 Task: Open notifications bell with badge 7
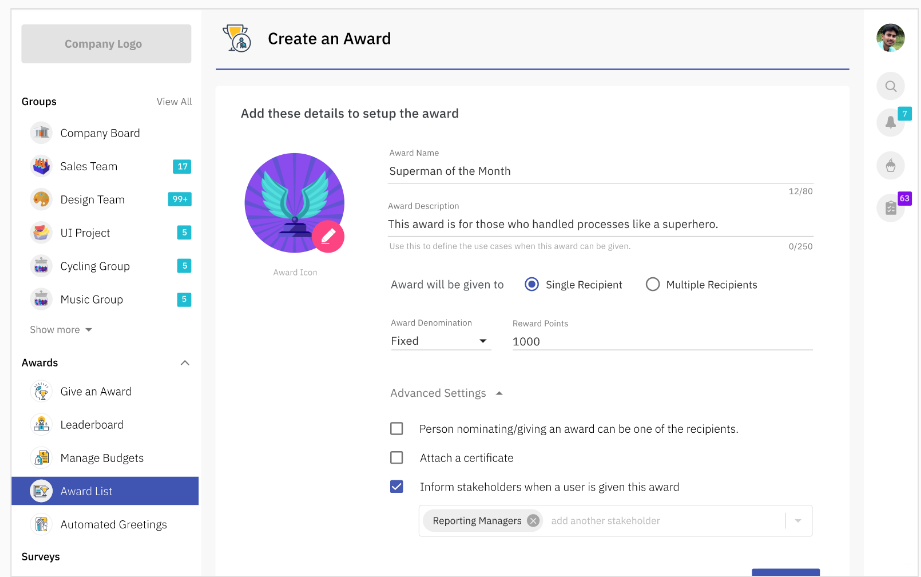[890, 122]
